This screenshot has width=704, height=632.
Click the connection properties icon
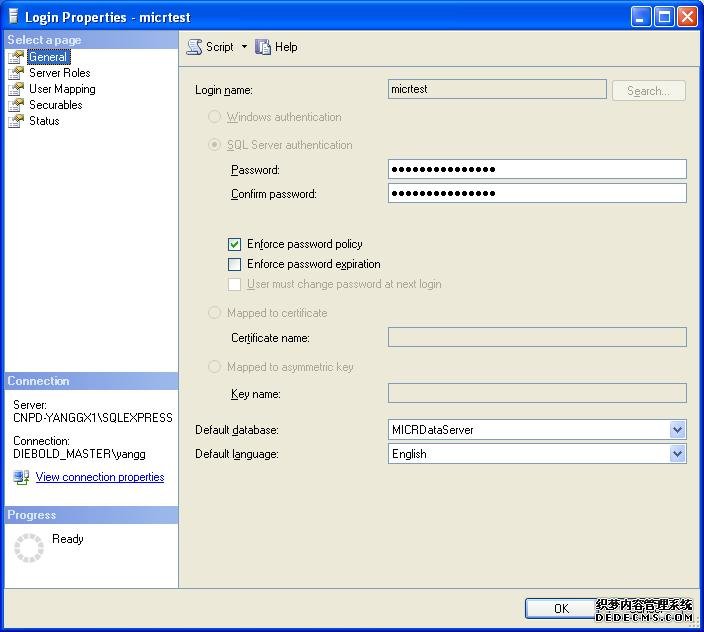(21, 478)
